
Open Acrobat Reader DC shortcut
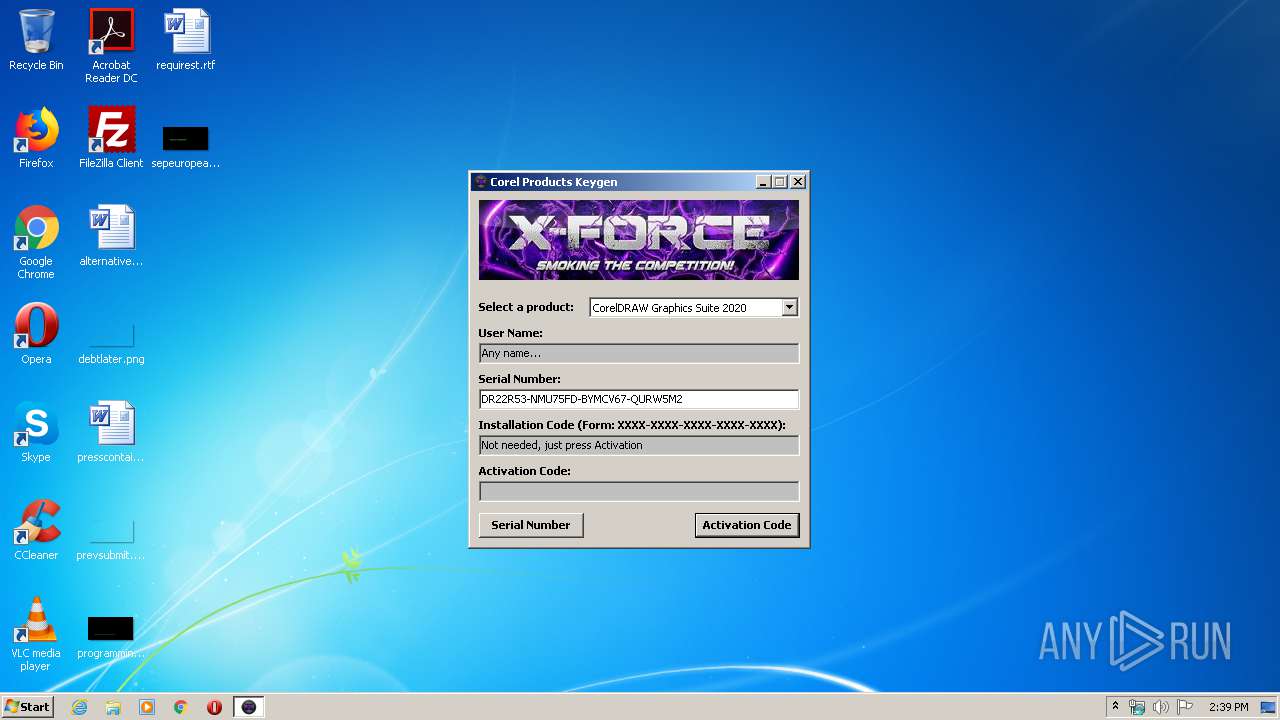coord(111,46)
